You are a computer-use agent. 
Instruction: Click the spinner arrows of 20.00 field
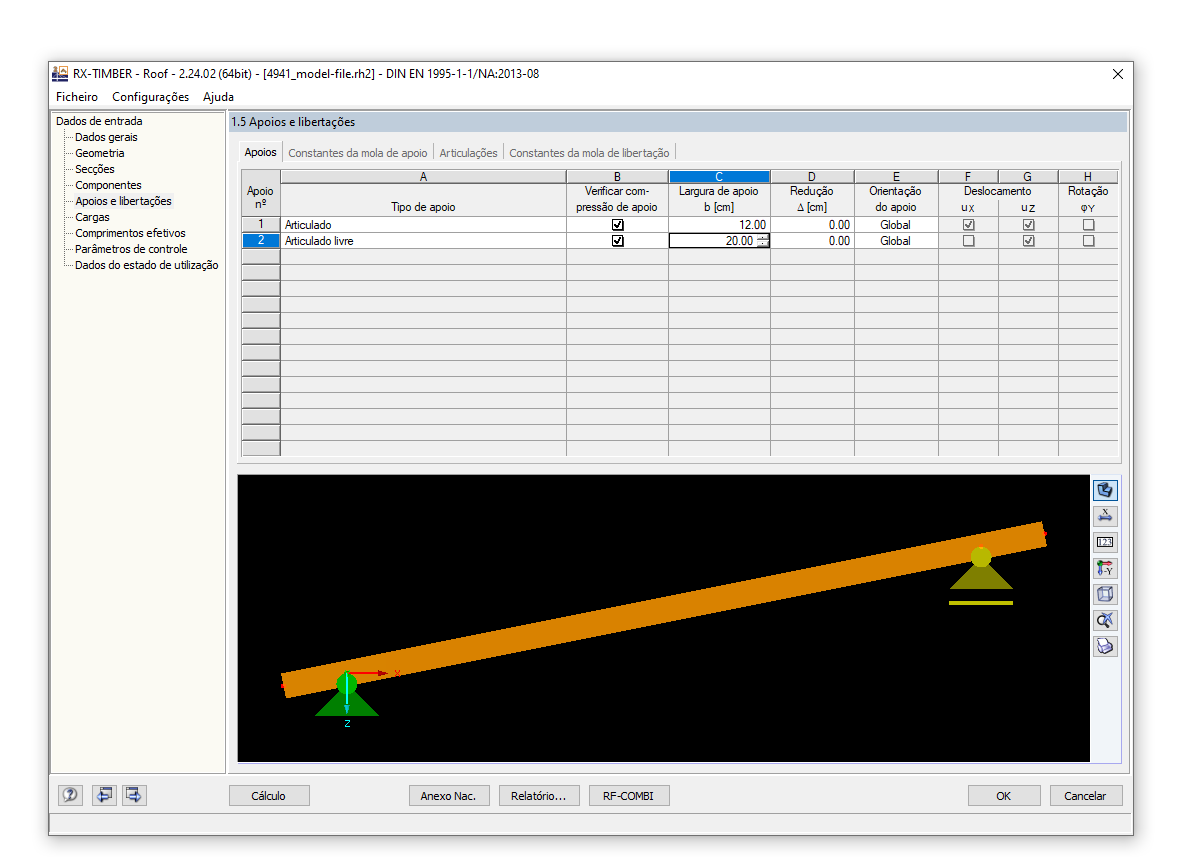tap(763, 241)
